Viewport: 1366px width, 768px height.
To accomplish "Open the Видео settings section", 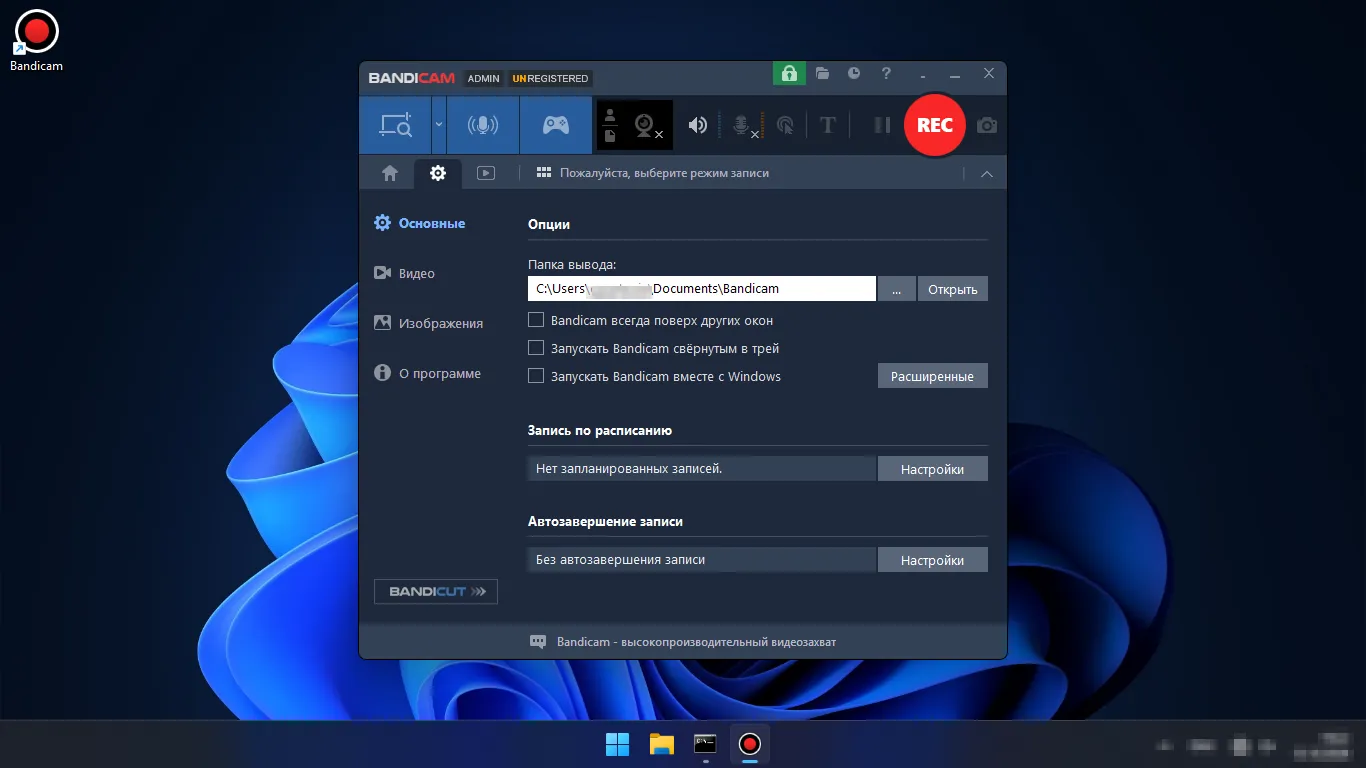I will click(404, 273).
